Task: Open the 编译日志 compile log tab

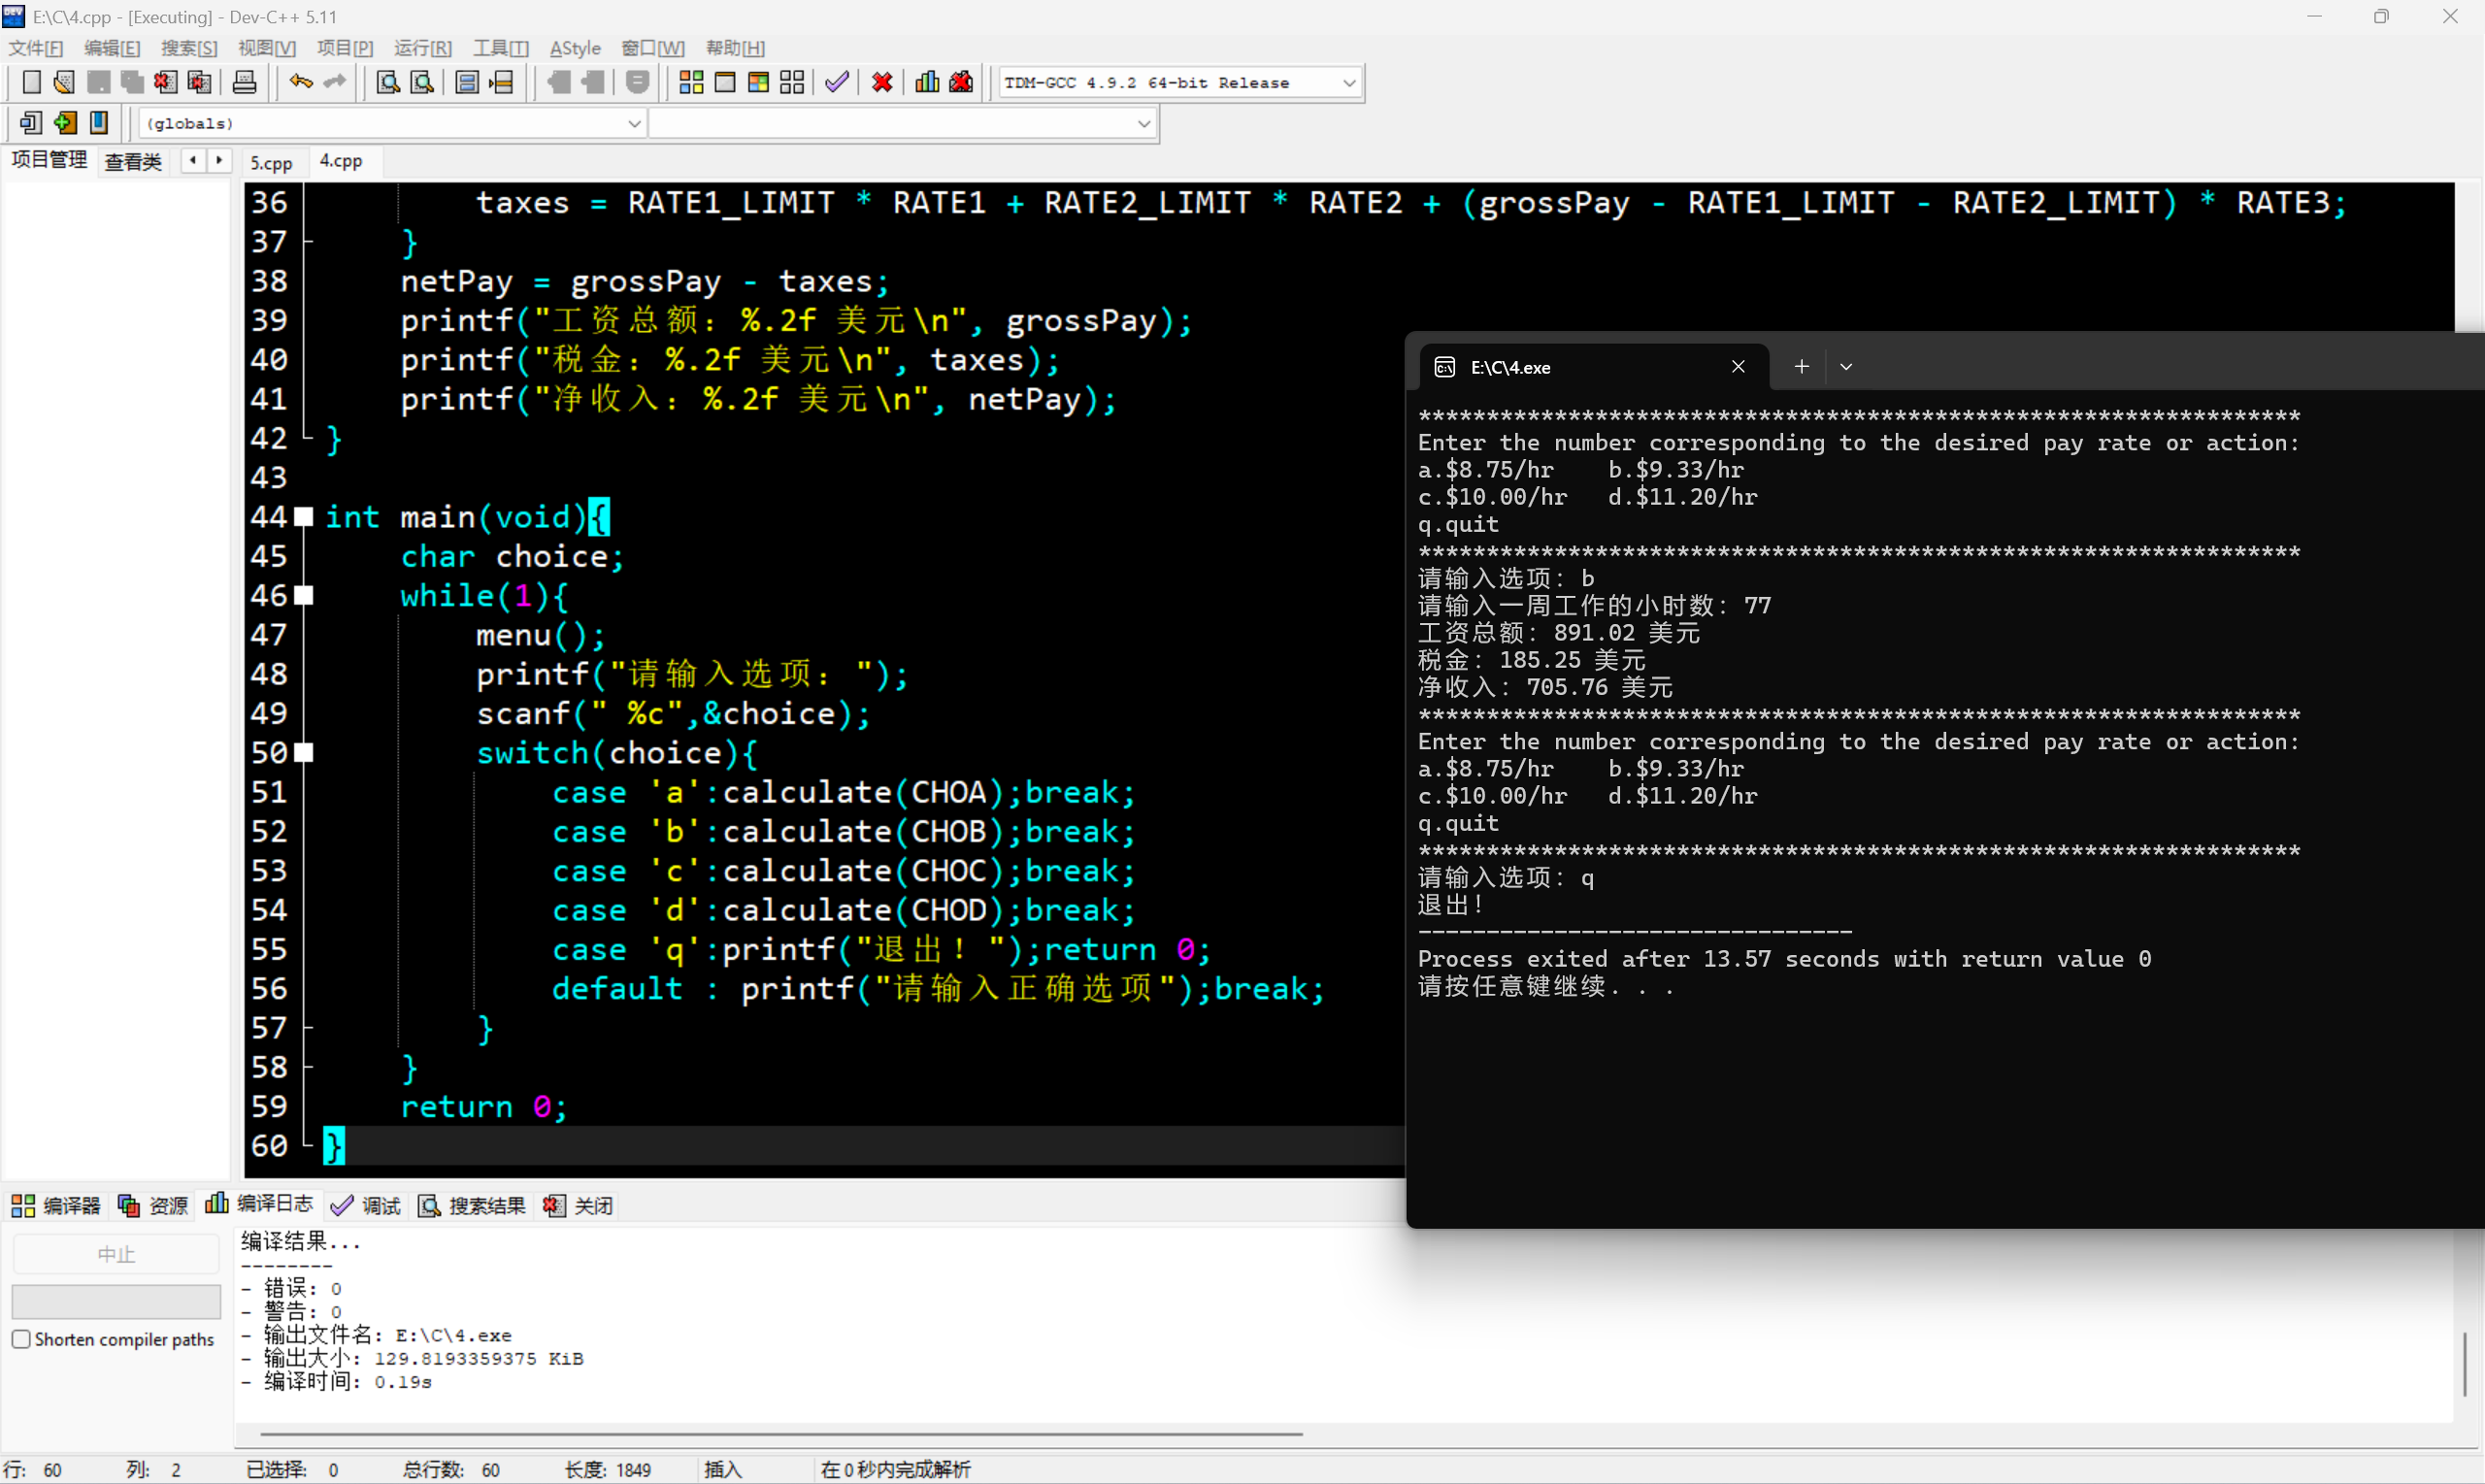Action: coord(259,1205)
